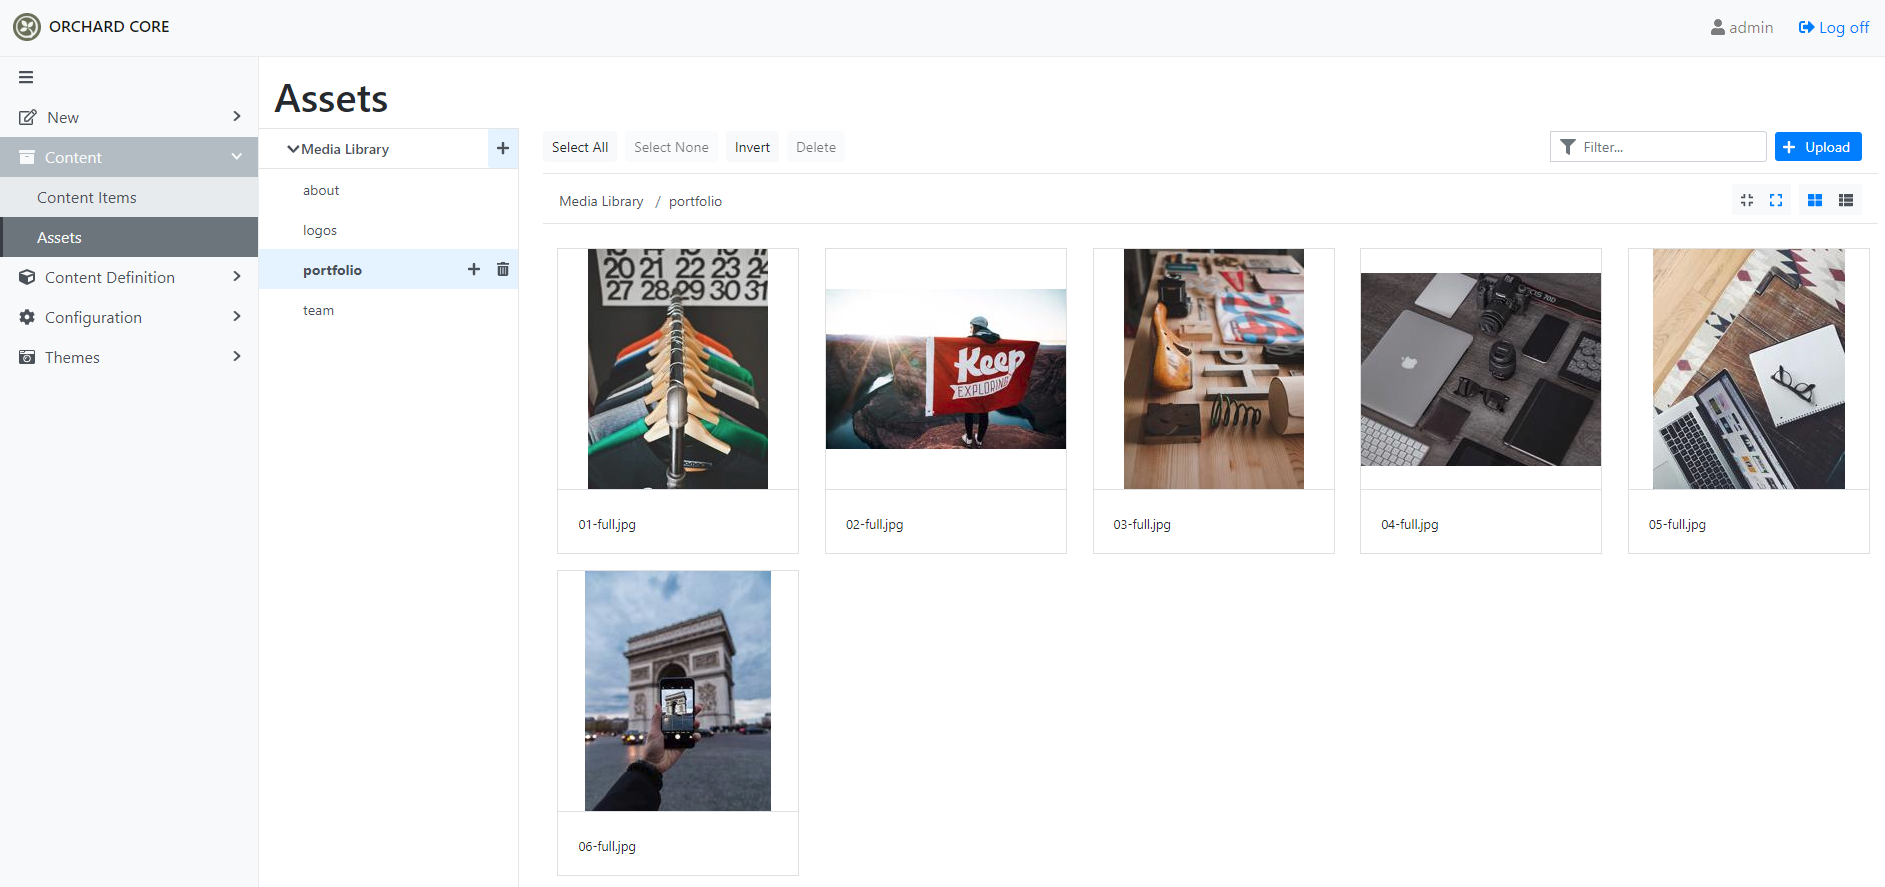This screenshot has width=1885, height=887.
Task: Click the 03-full.jpg file name
Action: (1142, 524)
